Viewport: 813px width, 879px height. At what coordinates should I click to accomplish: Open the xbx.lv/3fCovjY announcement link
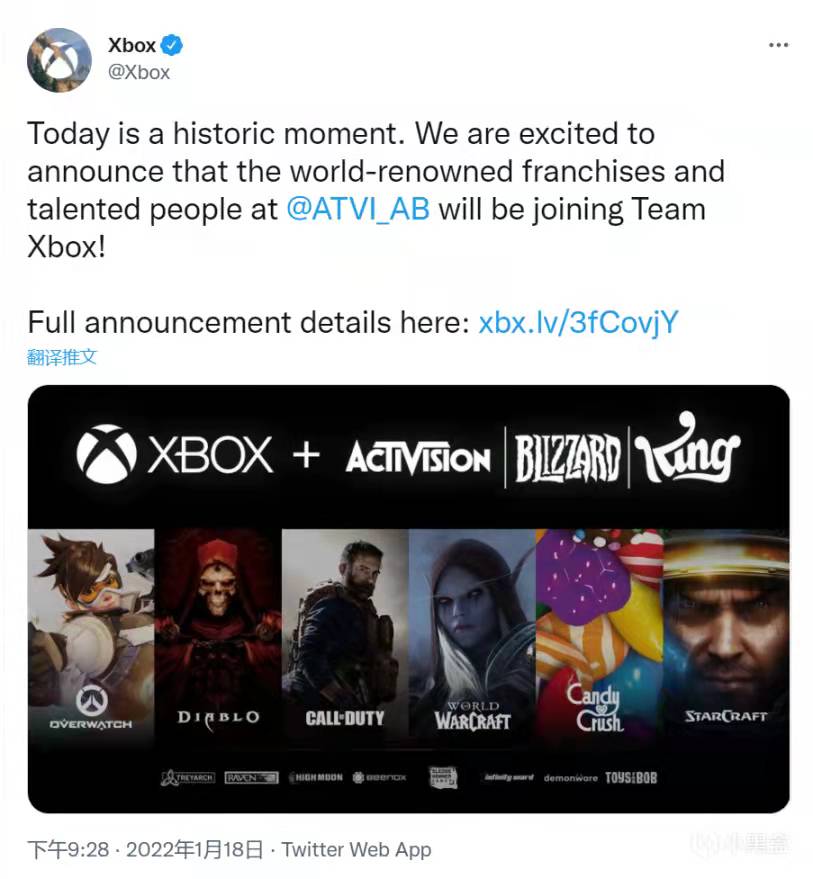pyautogui.click(x=580, y=322)
